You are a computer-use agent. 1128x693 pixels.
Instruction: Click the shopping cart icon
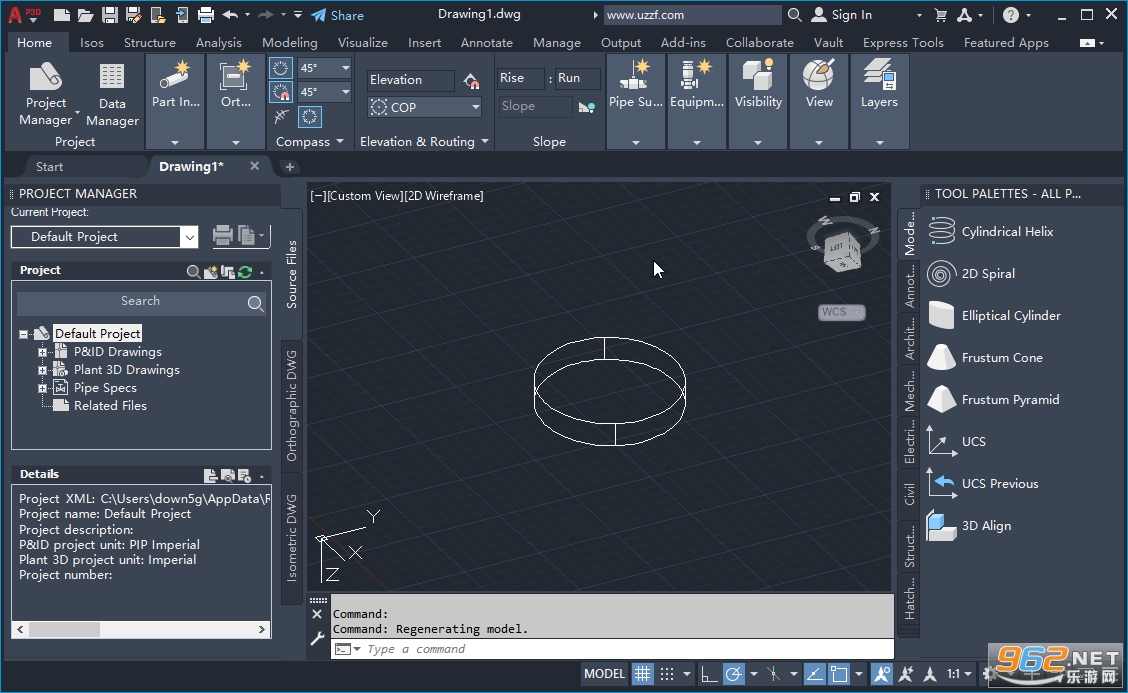click(940, 14)
